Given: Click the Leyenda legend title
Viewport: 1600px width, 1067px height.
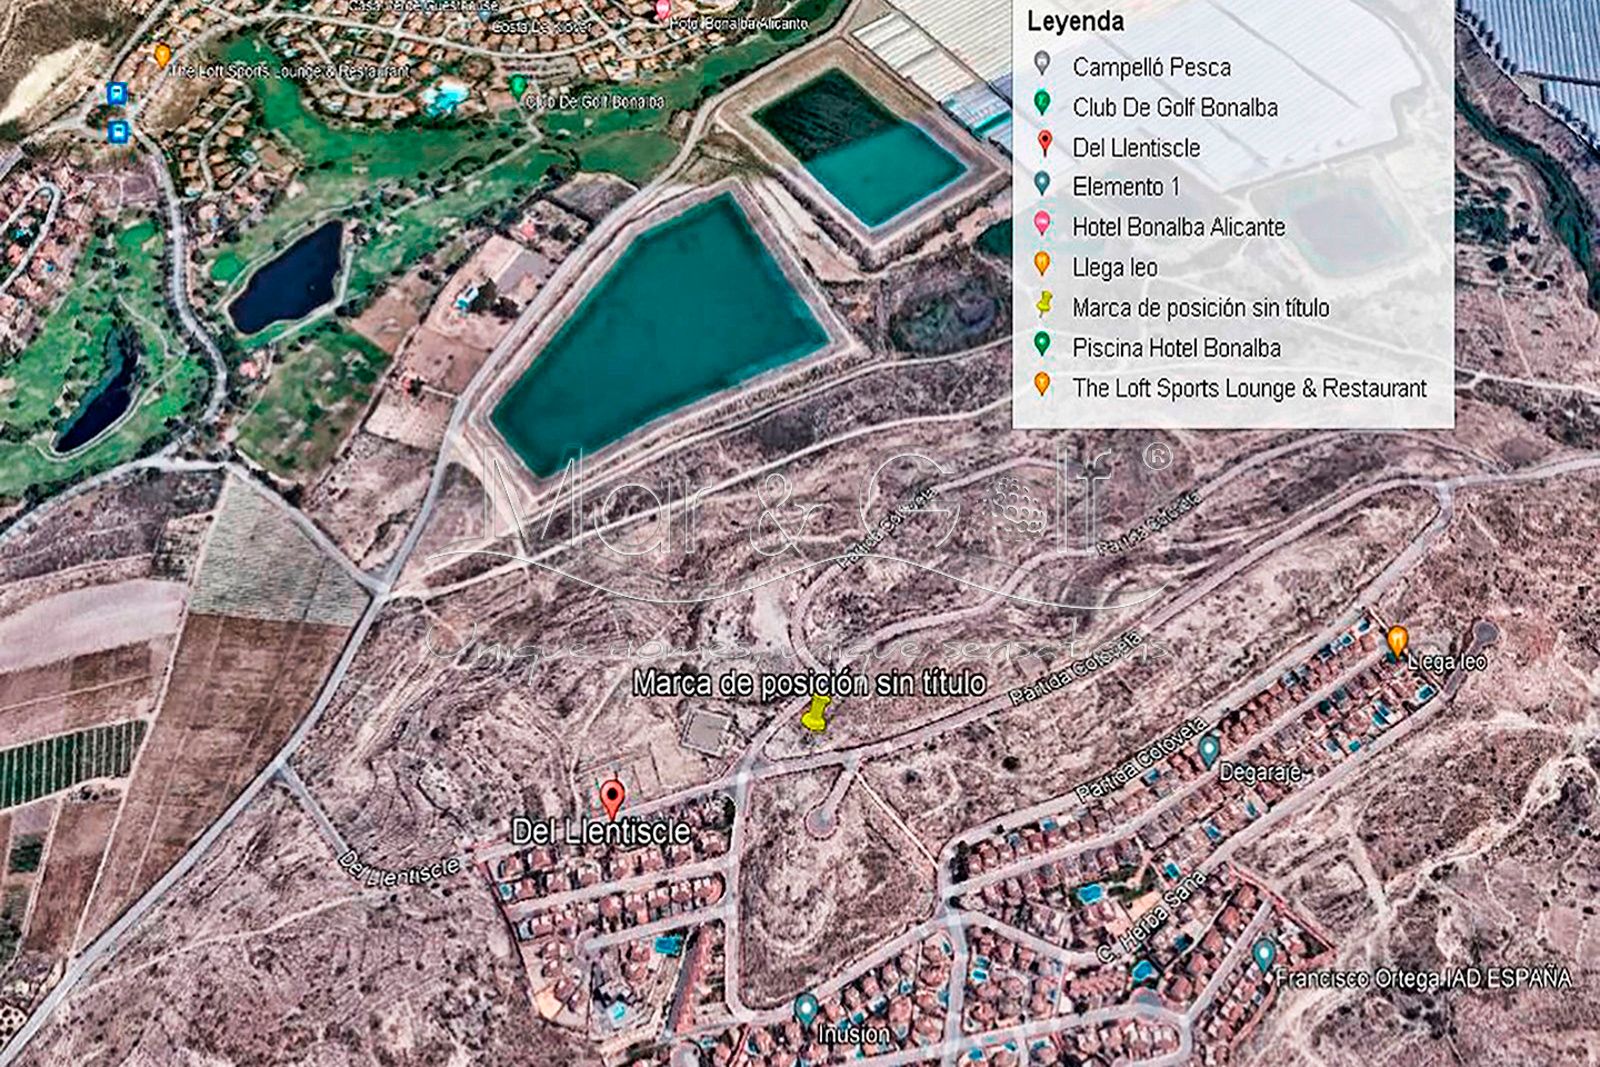Looking at the screenshot, I should click(x=1075, y=22).
